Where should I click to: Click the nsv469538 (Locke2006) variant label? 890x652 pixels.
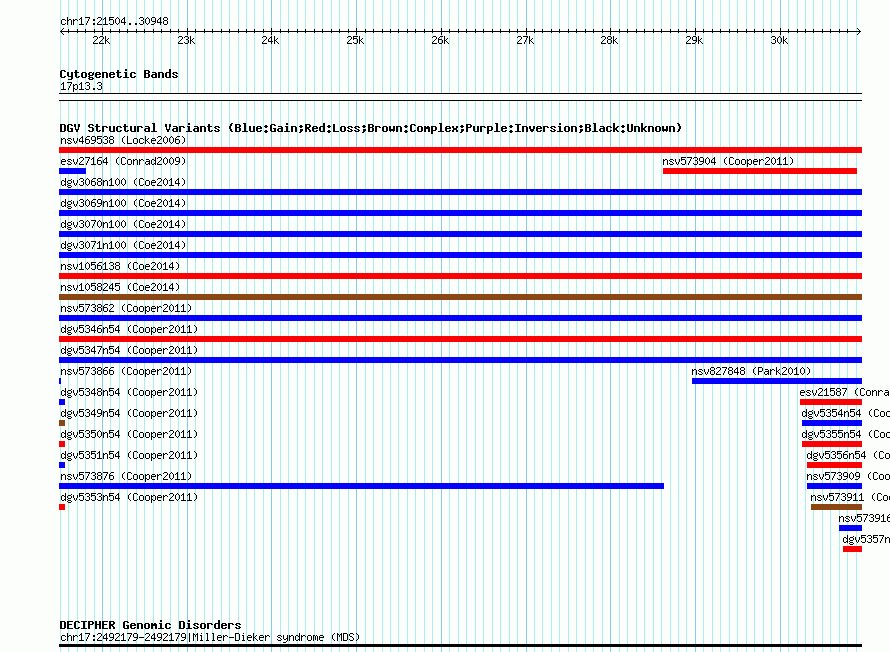pos(123,140)
